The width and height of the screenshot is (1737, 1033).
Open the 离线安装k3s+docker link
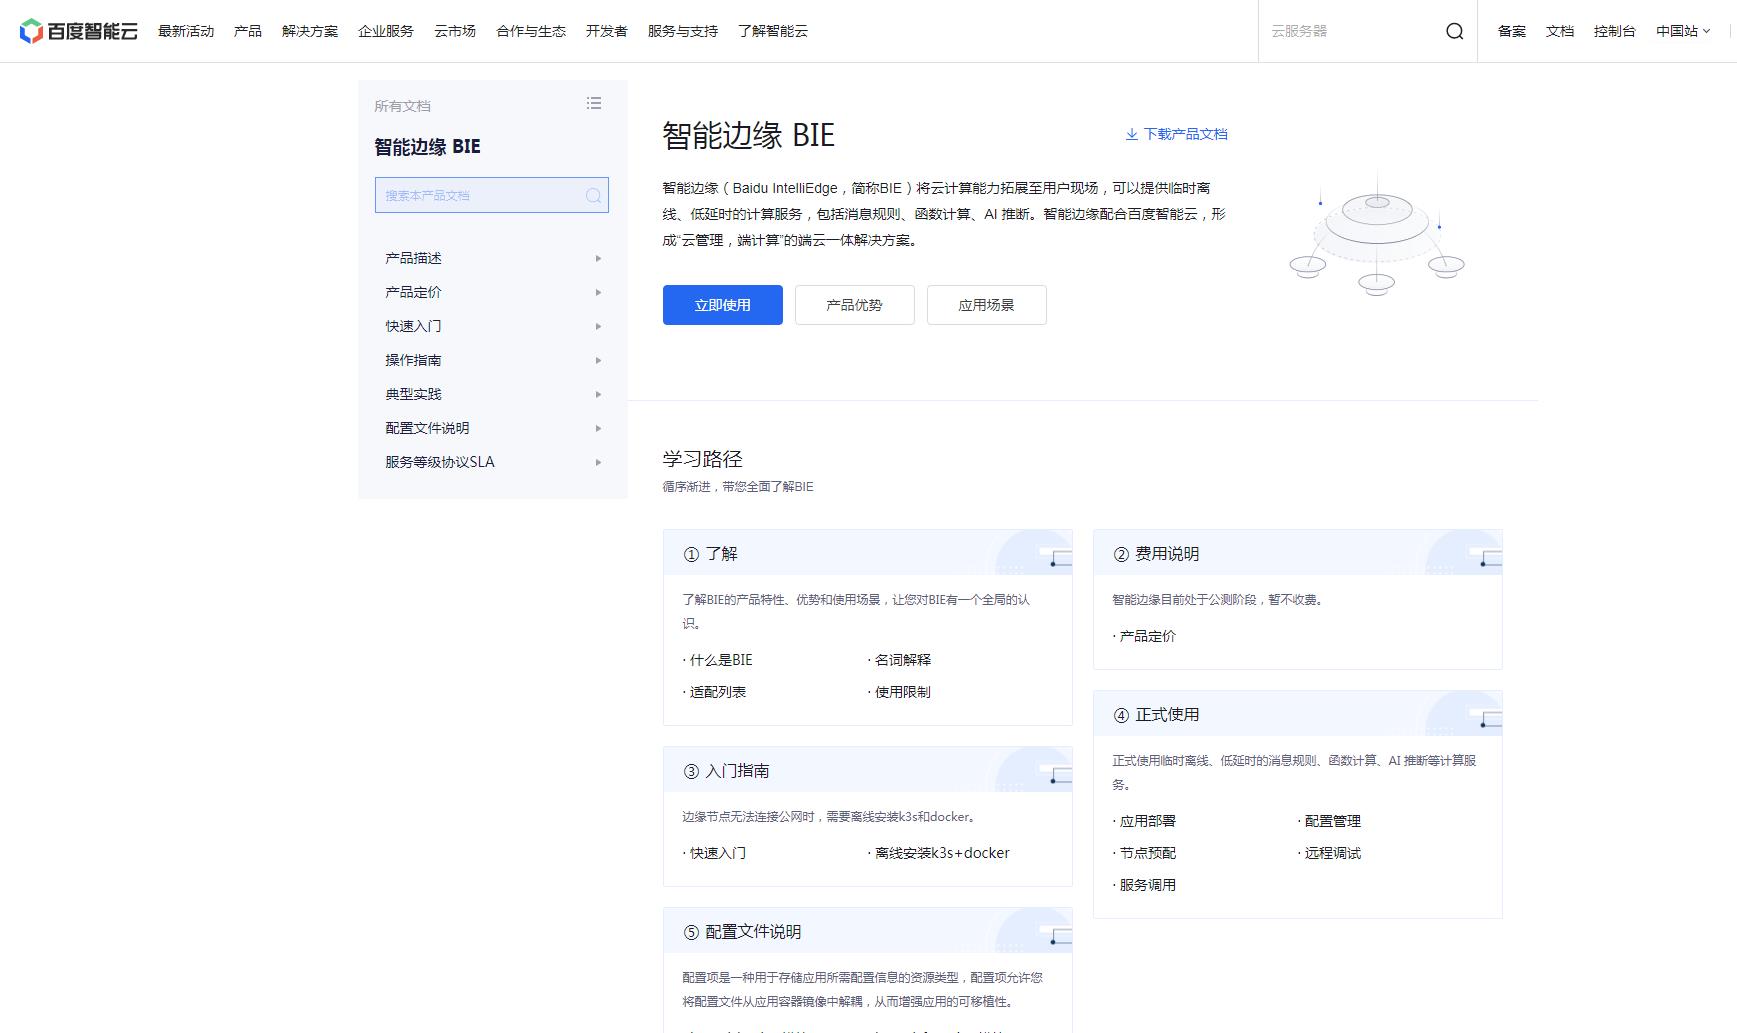pos(941,853)
